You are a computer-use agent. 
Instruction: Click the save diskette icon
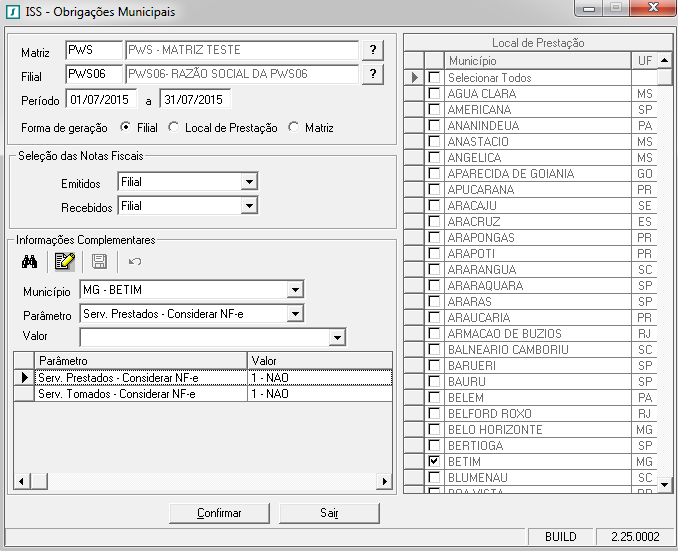click(x=99, y=262)
